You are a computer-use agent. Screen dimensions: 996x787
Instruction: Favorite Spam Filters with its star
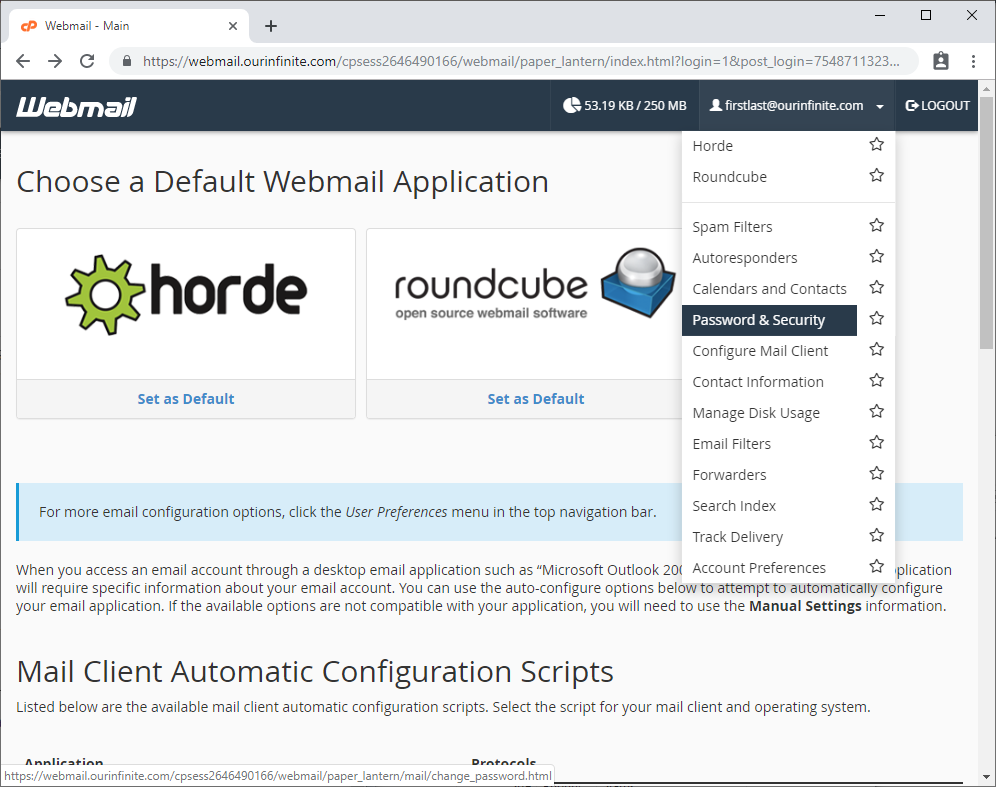(877, 225)
